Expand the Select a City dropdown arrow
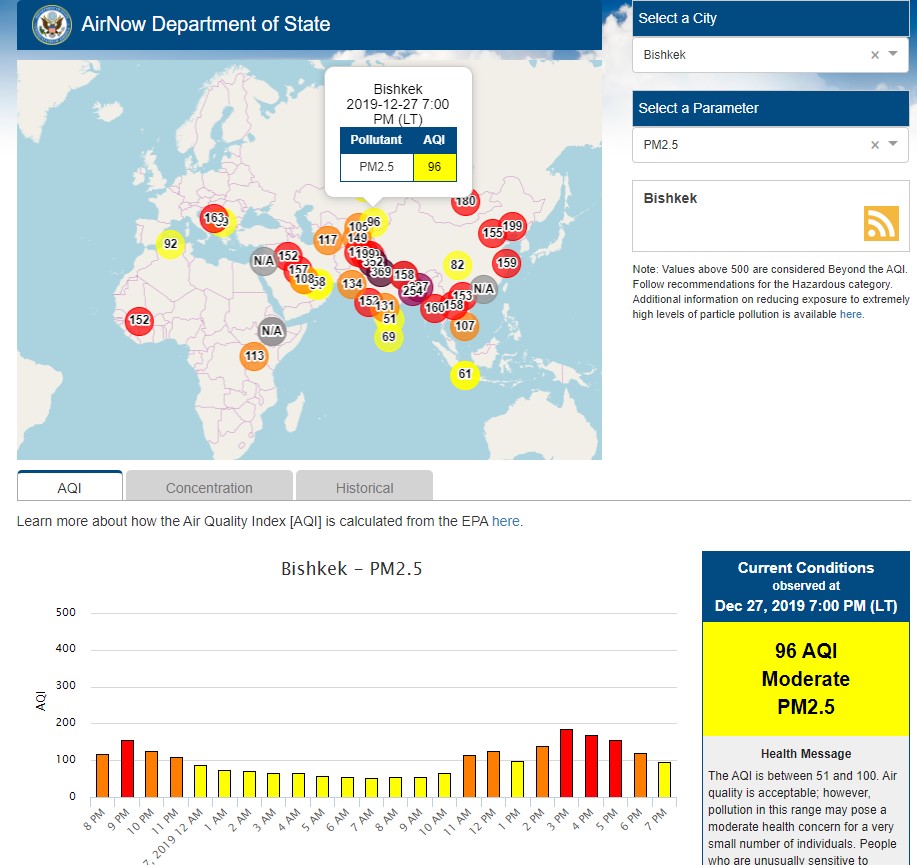The width and height of the screenshot is (917, 865). tap(893, 55)
